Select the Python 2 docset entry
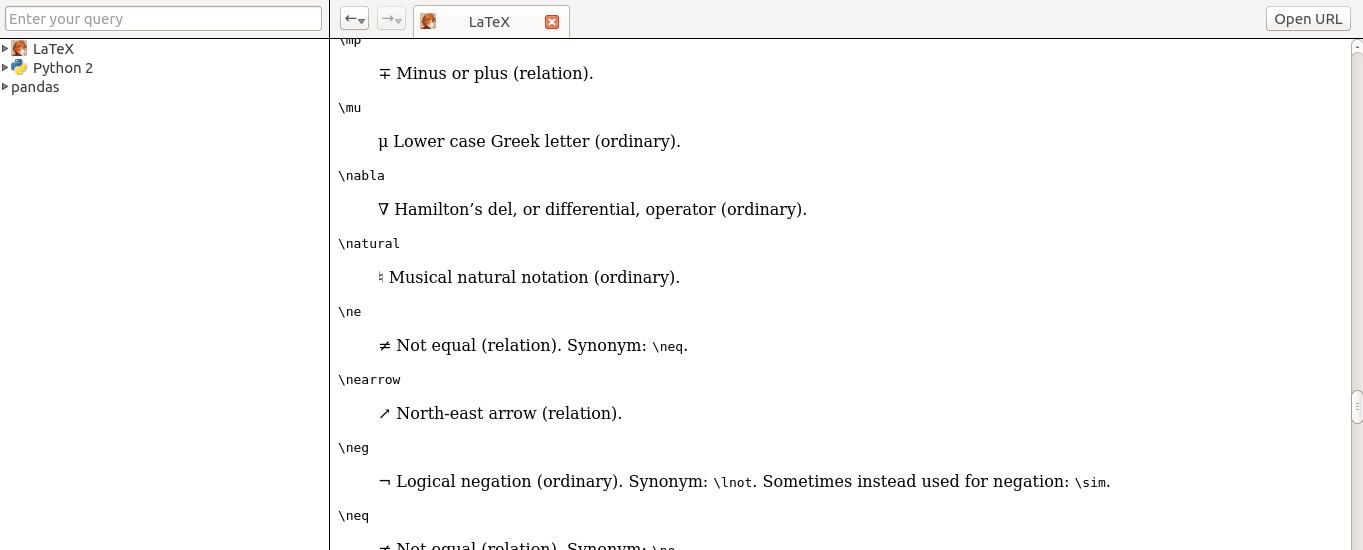 click(x=62, y=68)
